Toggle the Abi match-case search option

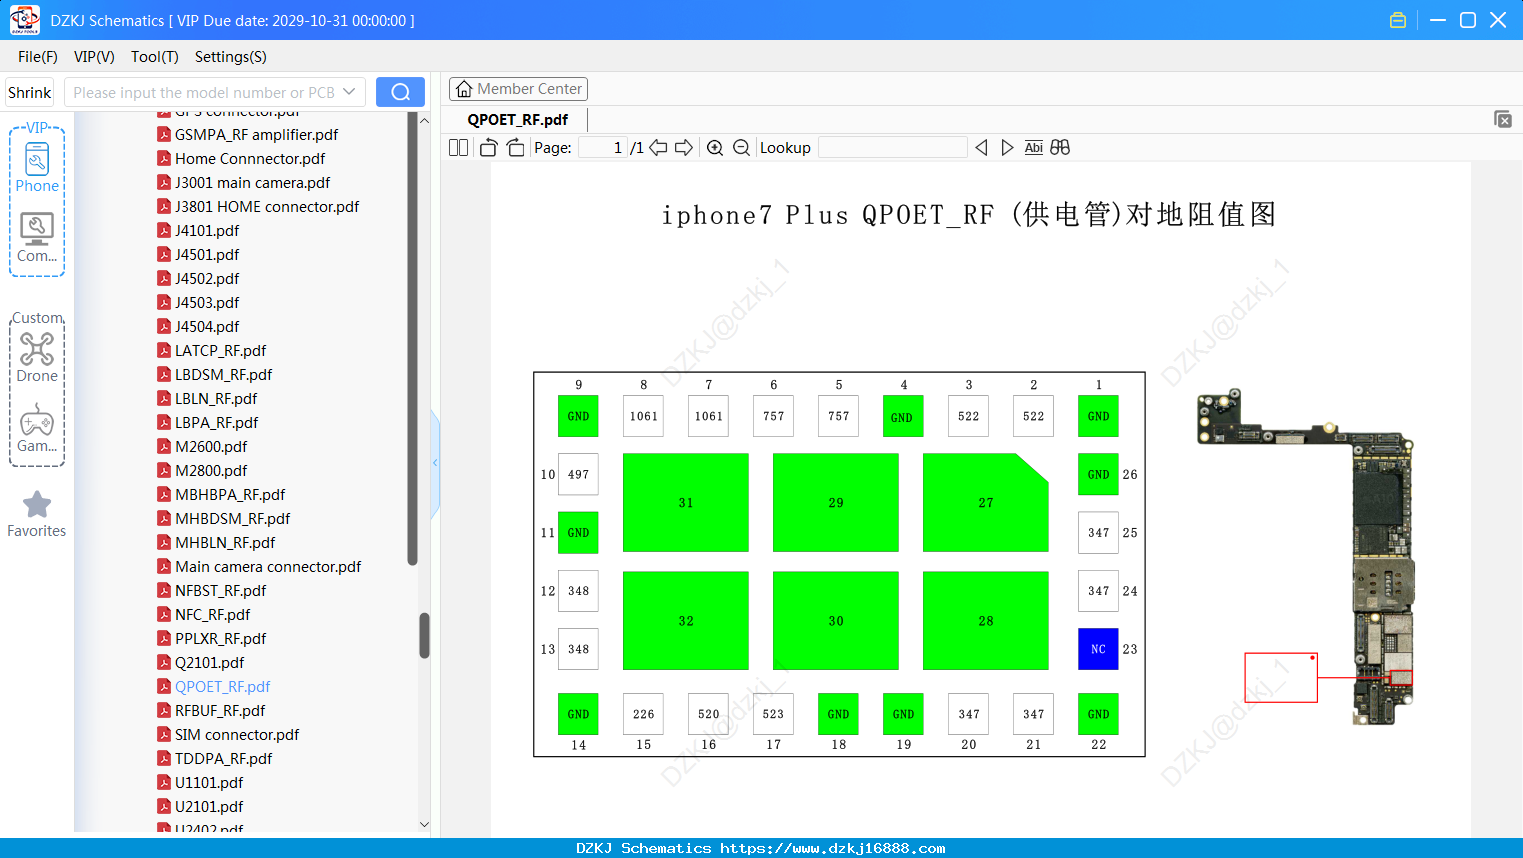1034,147
